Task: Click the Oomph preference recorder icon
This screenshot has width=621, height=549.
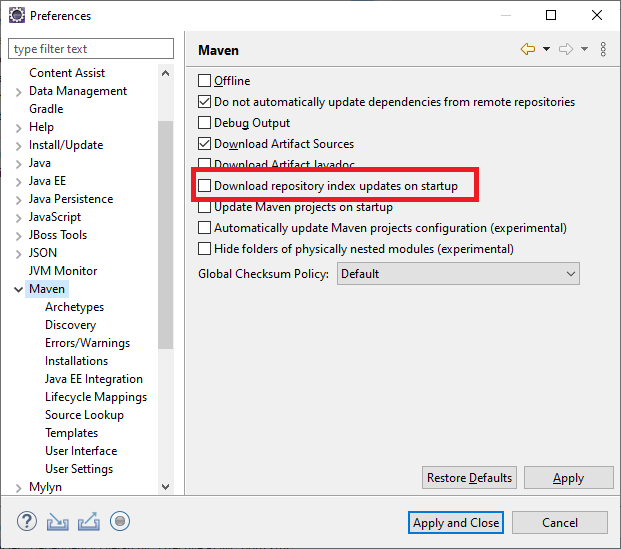Action: tap(120, 521)
